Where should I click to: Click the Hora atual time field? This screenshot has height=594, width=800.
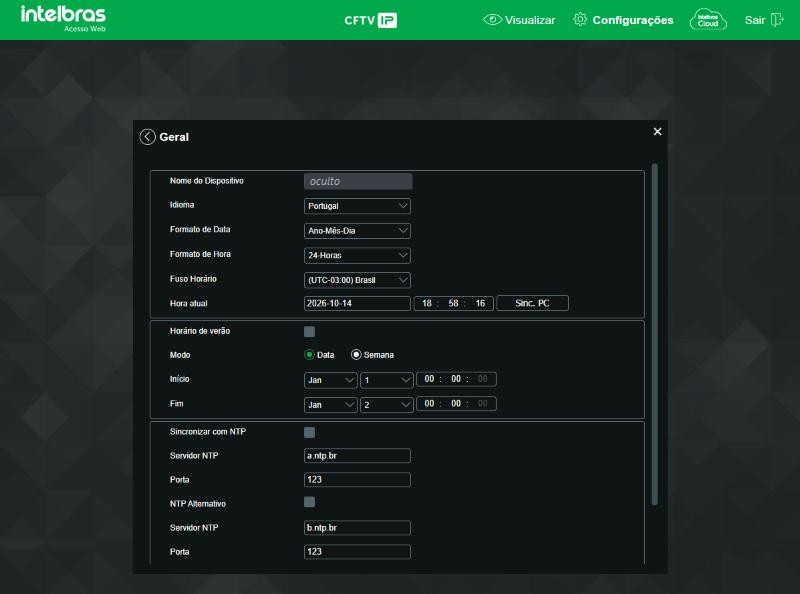click(x=454, y=303)
